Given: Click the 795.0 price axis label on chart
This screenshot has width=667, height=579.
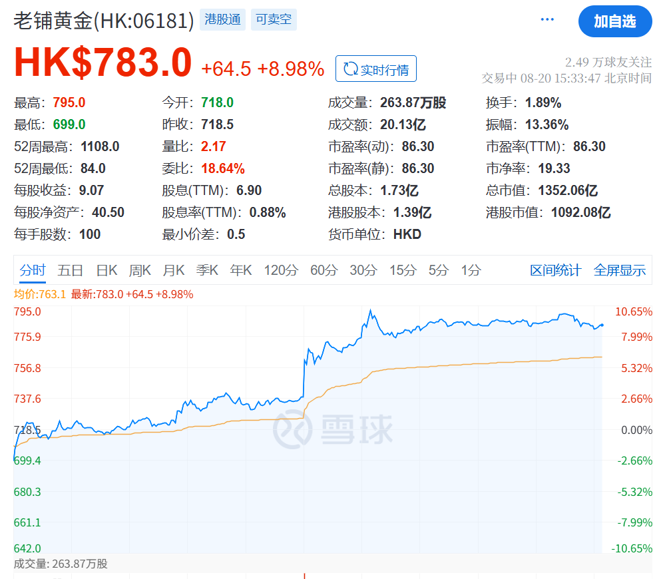Looking at the screenshot, I should point(27,312).
